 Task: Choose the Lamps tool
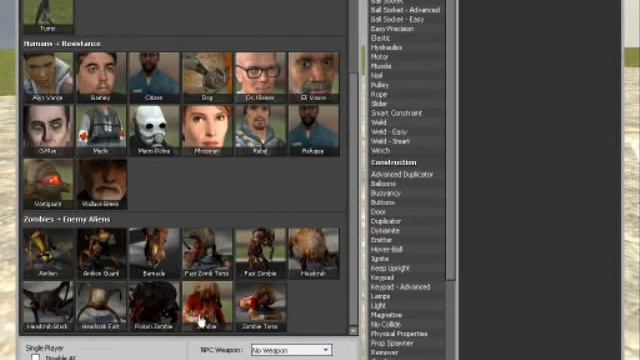(x=380, y=296)
